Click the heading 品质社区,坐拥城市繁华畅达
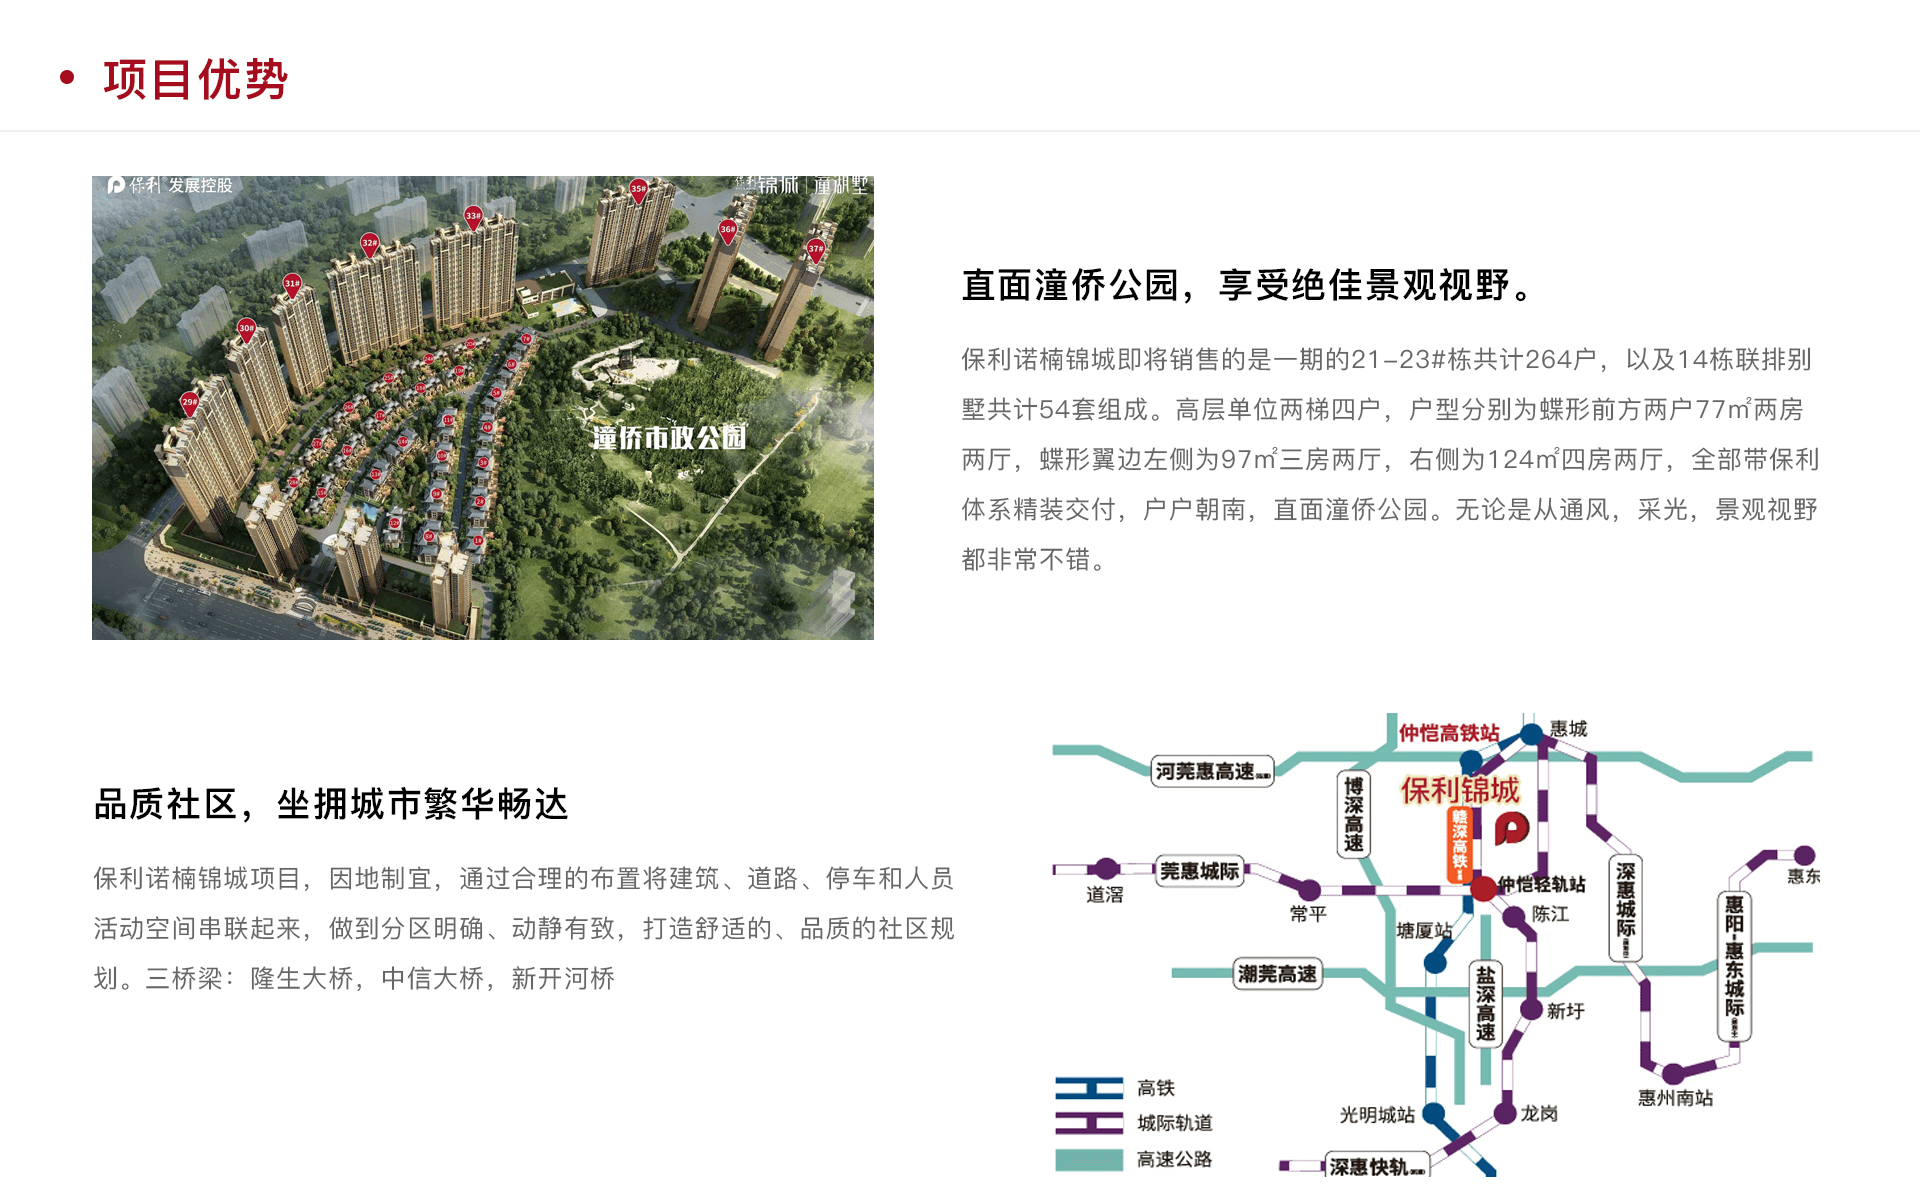 (x=331, y=804)
